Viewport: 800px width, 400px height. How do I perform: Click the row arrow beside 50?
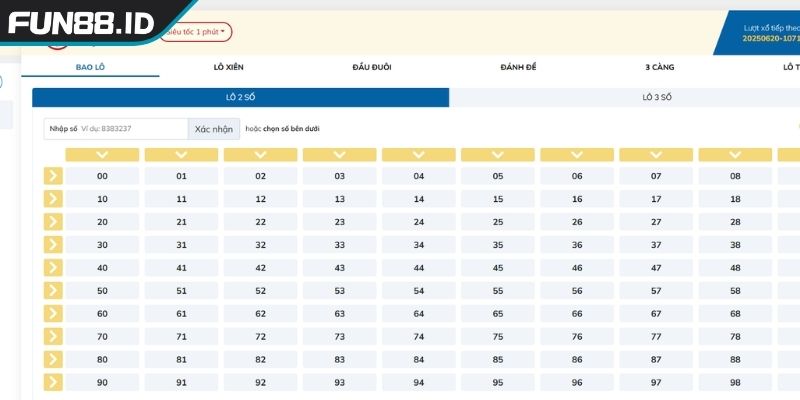coord(53,291)
